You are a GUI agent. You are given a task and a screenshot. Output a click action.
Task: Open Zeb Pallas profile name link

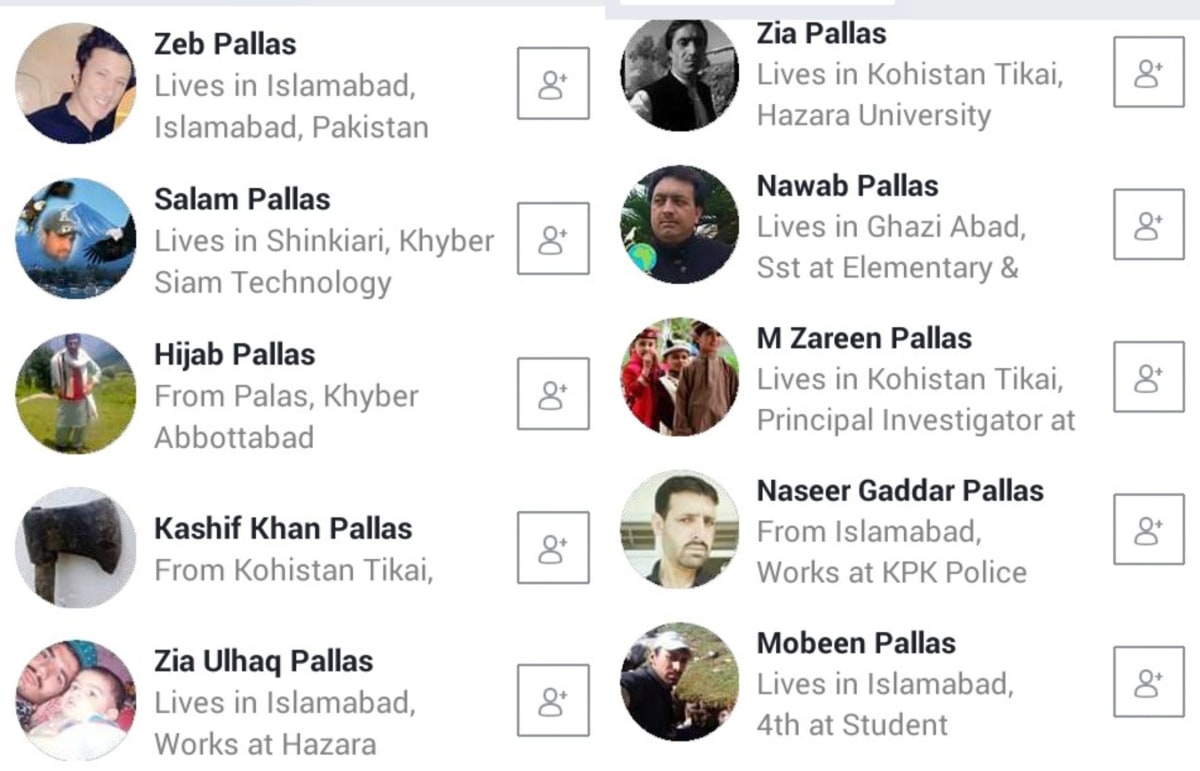tap(225, 44)
